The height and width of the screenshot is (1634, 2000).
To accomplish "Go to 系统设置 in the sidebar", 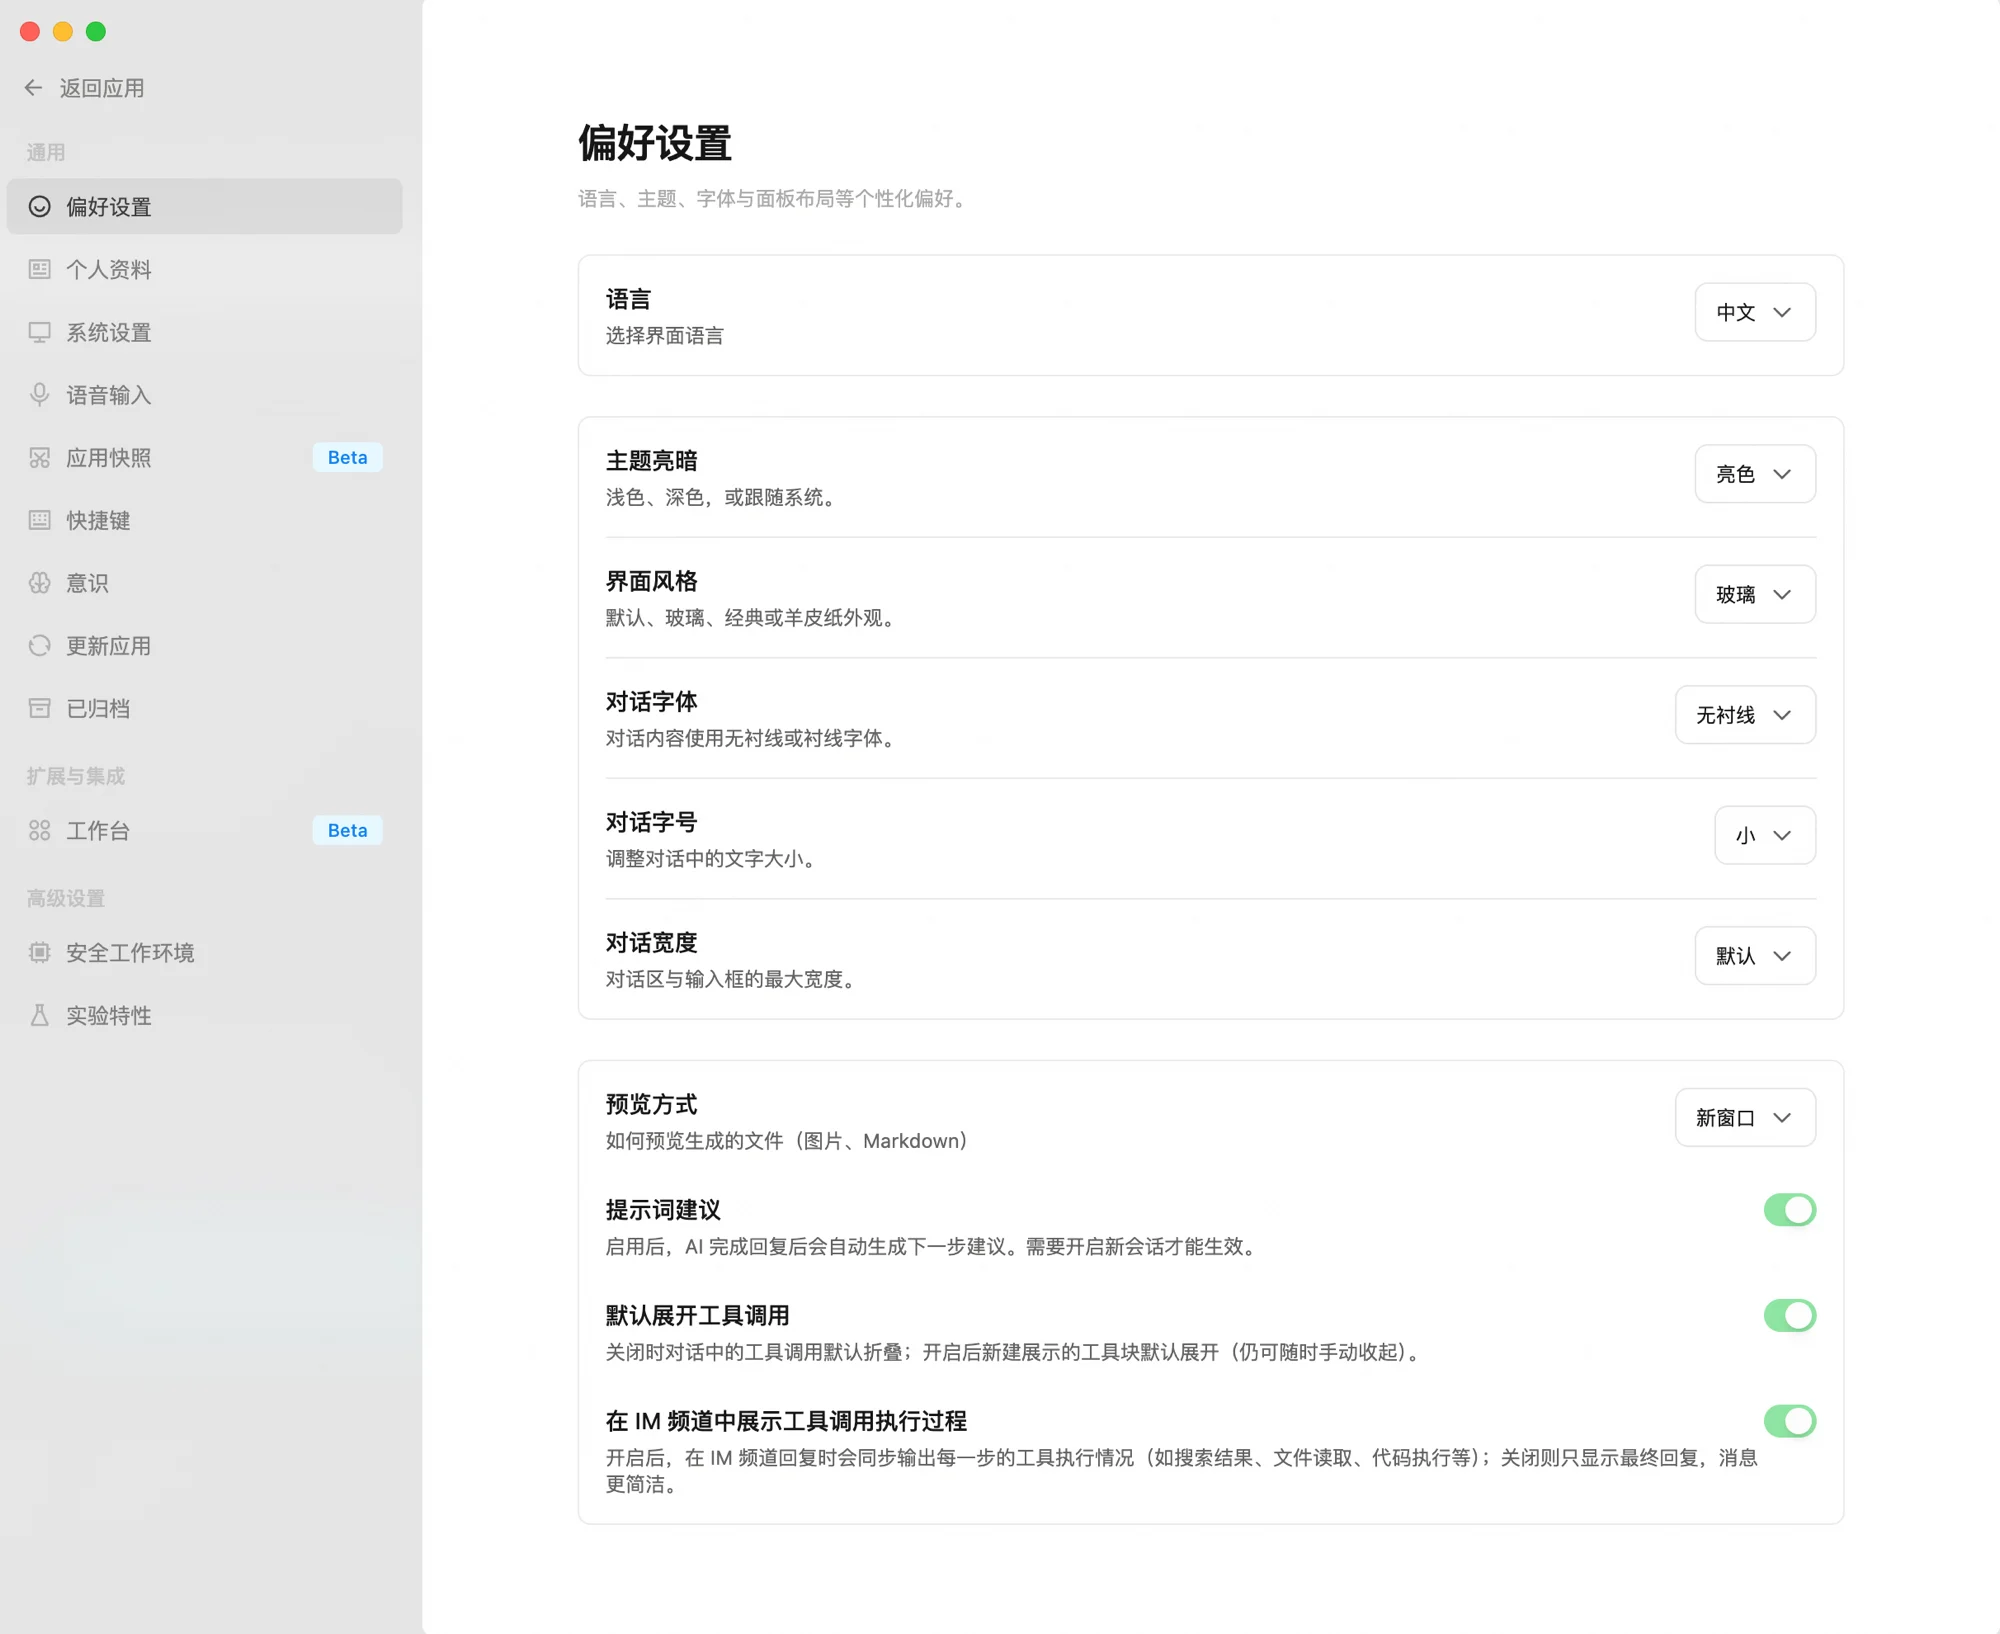I will click(204, 332).
